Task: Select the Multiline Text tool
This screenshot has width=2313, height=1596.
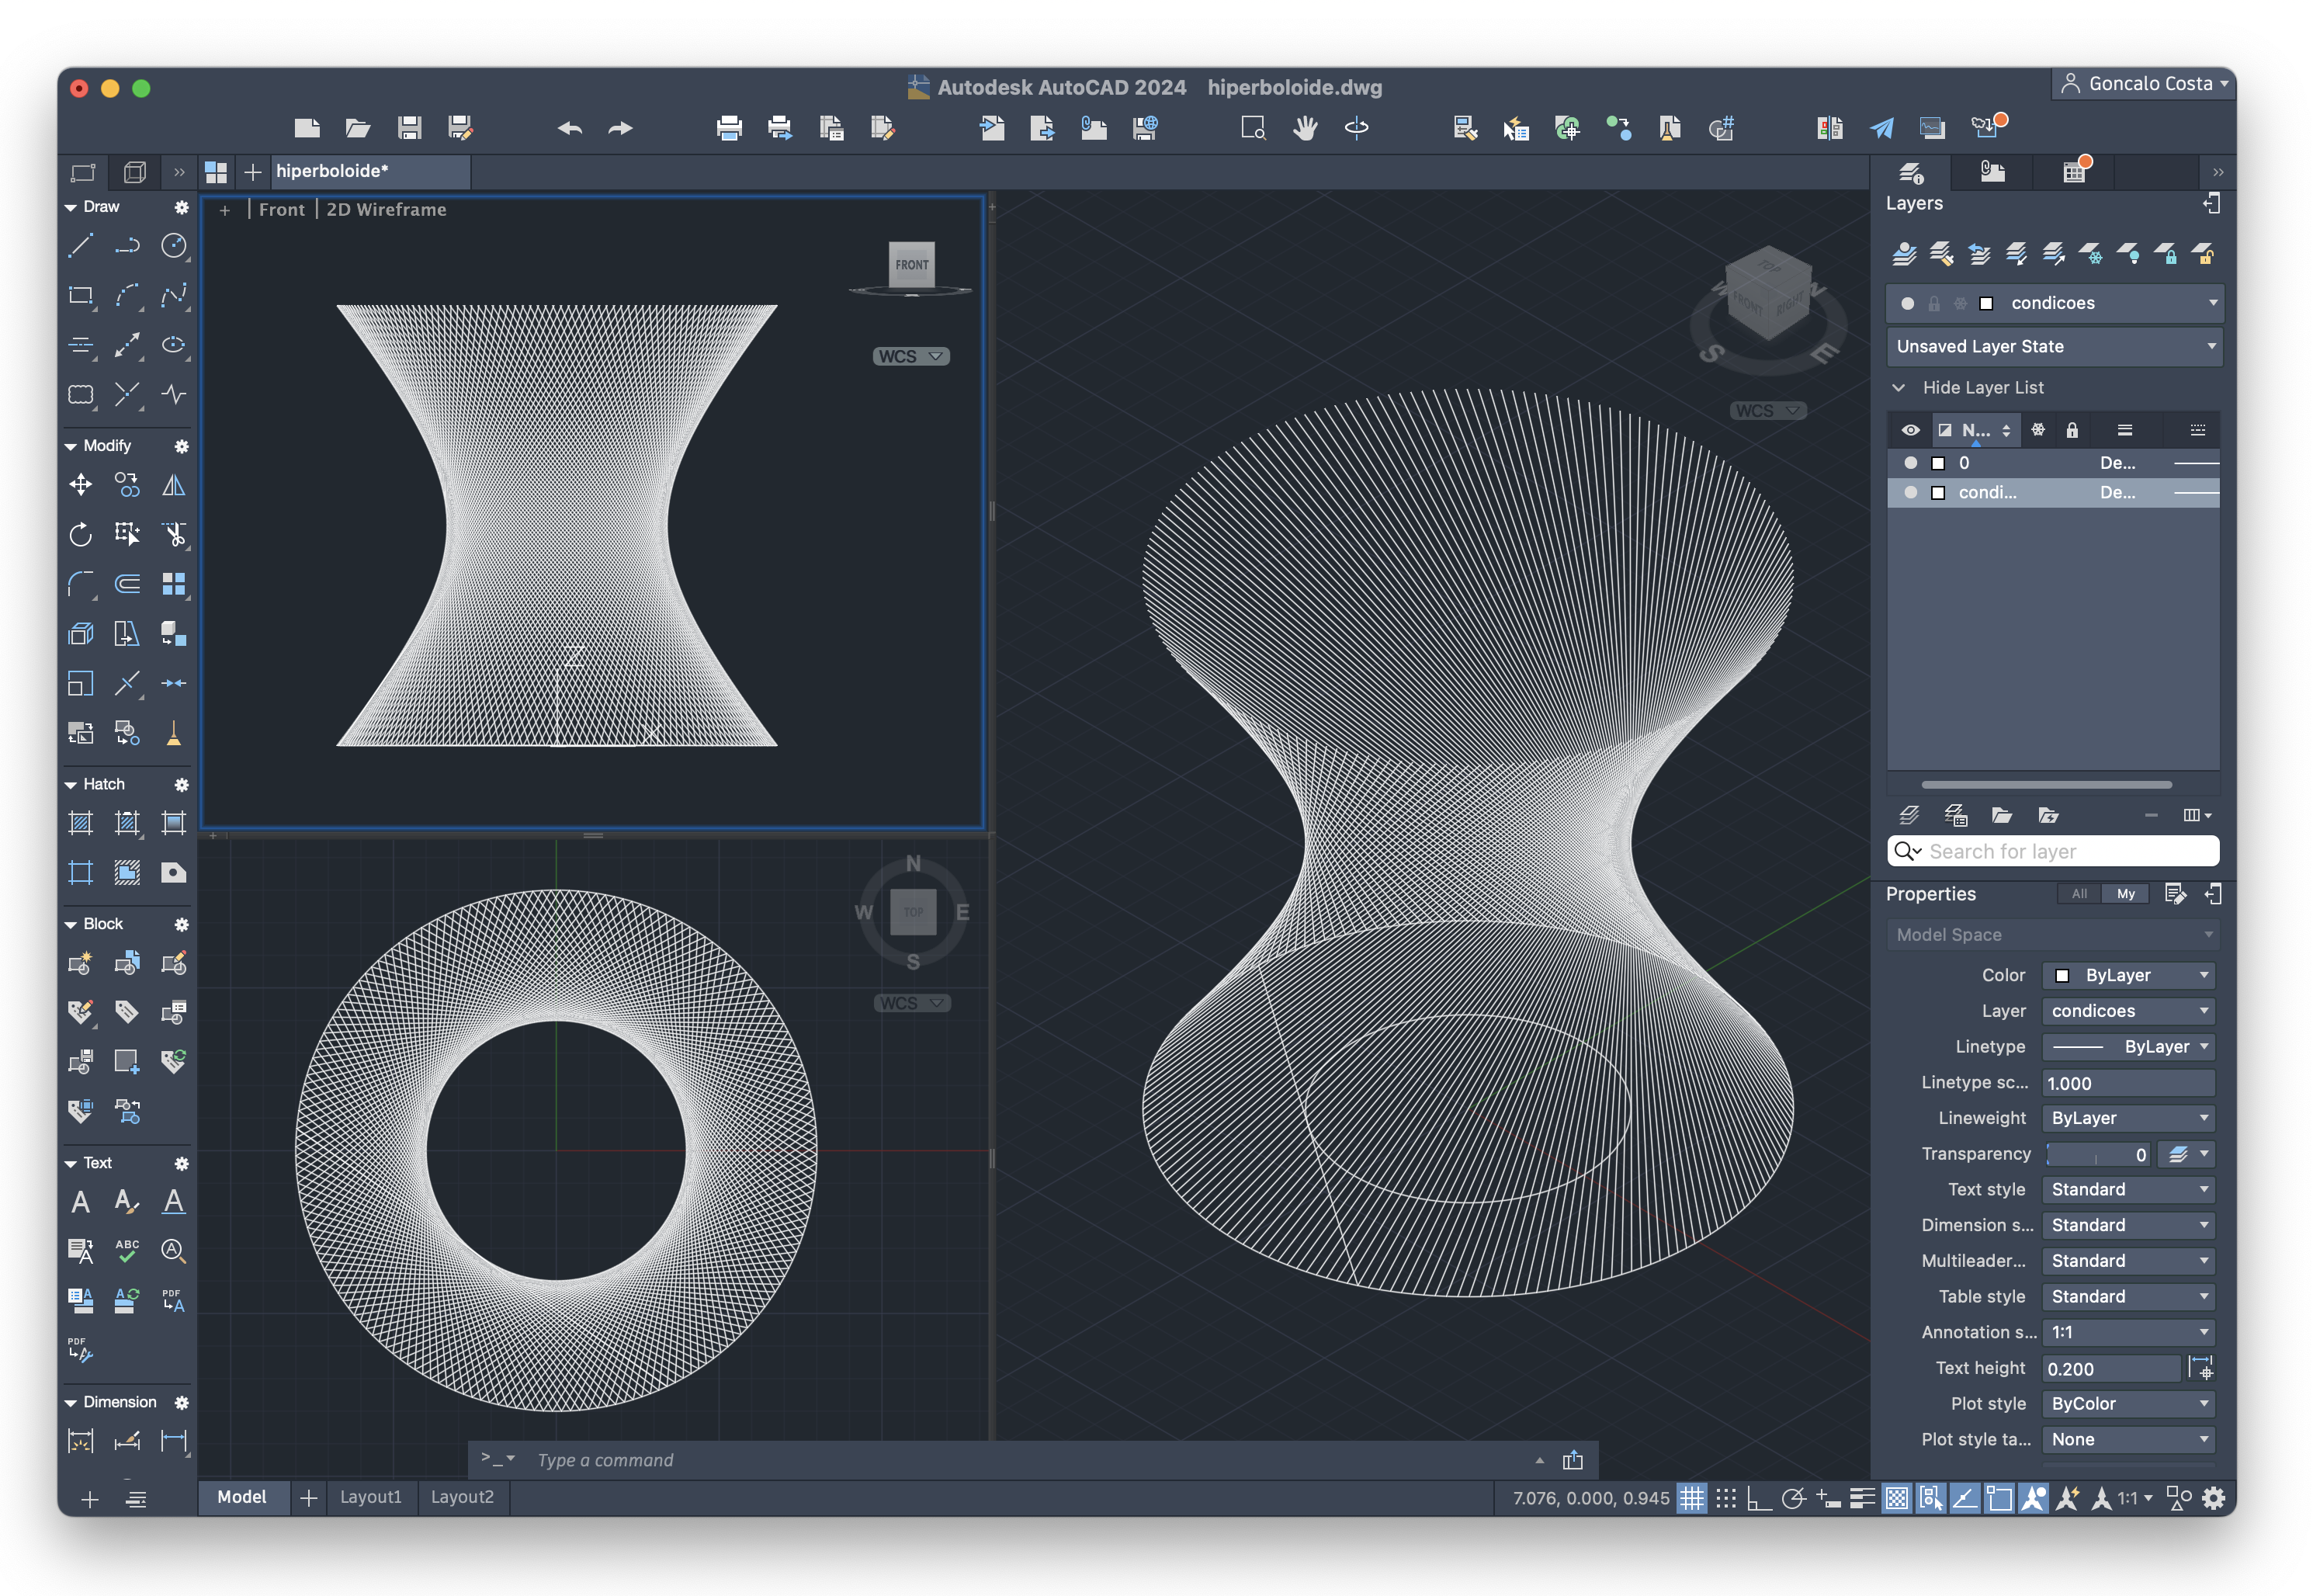Action: [81, 1202]
